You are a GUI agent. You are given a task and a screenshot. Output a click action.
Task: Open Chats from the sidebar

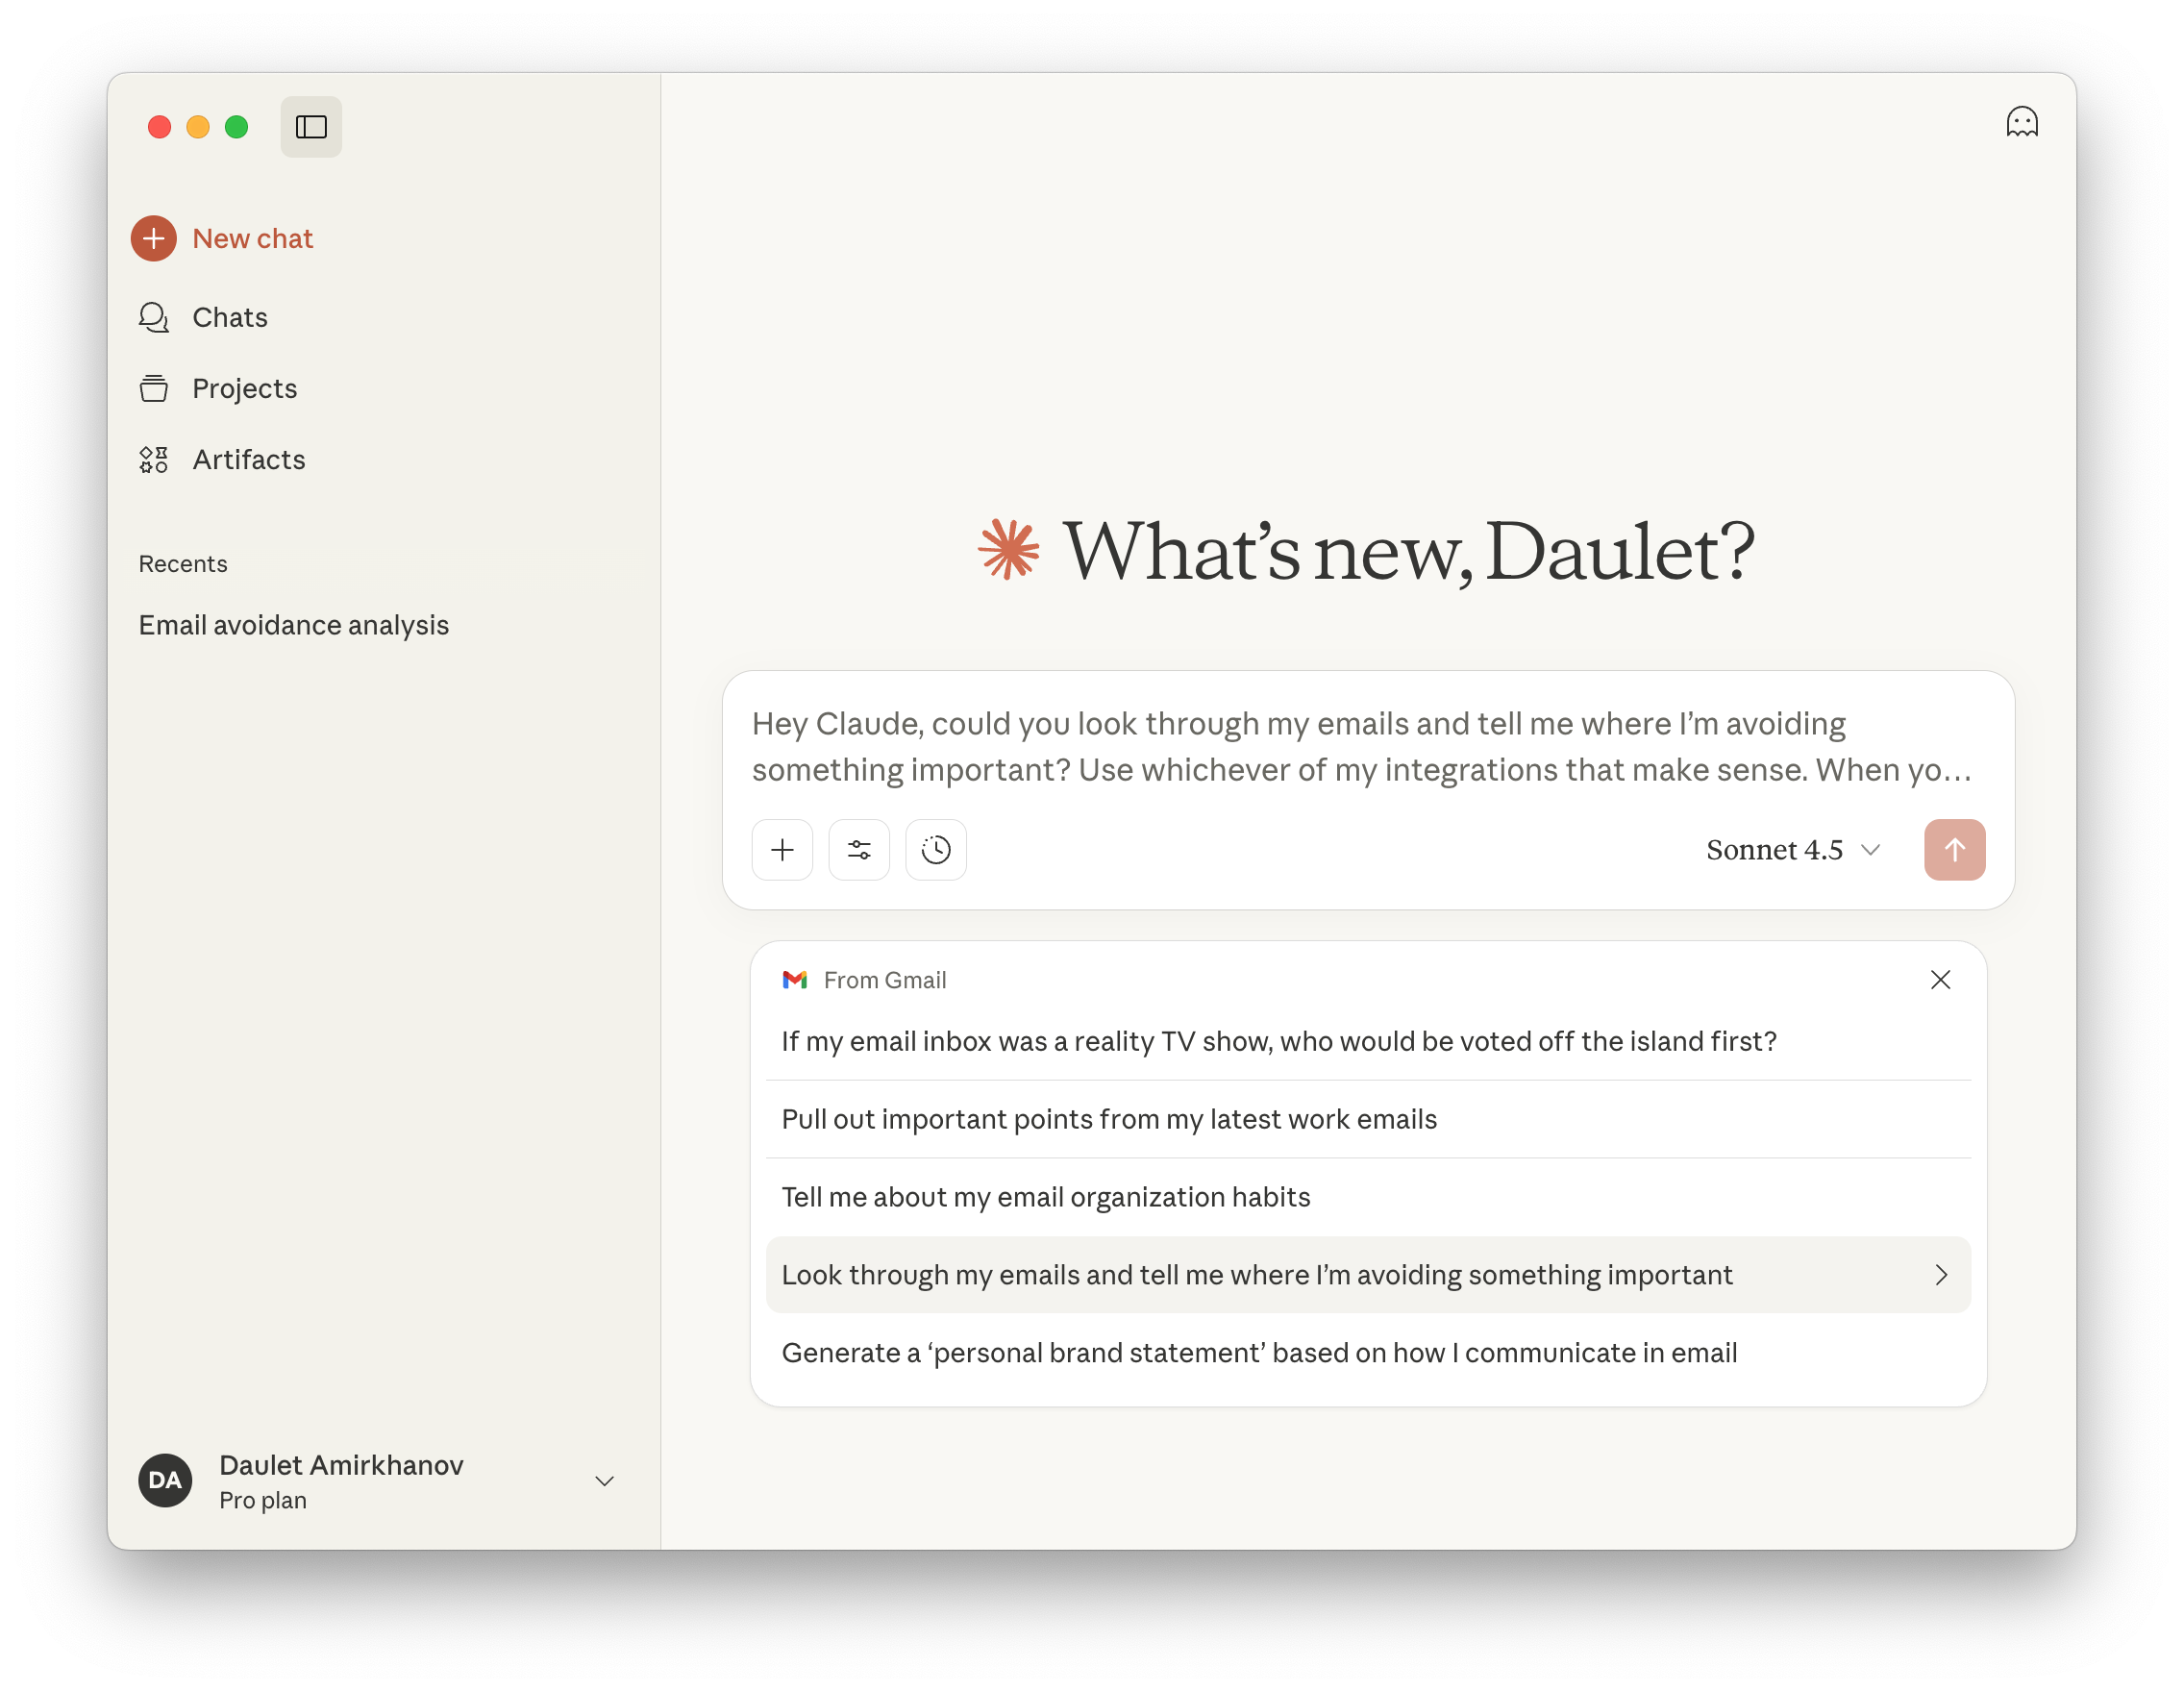(229, 317)
